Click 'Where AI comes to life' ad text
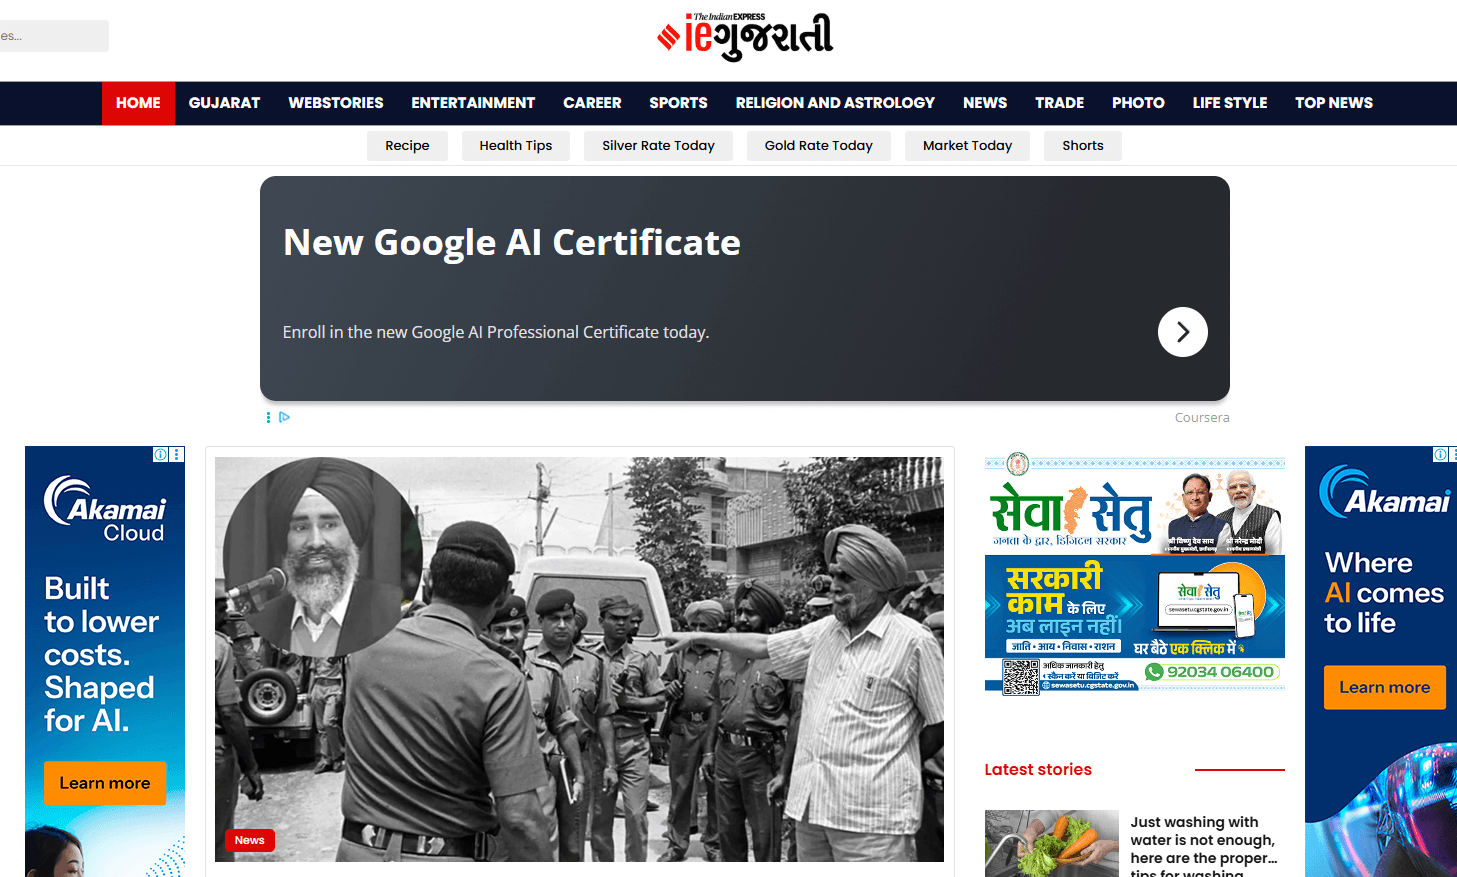 coord(1384,593)
